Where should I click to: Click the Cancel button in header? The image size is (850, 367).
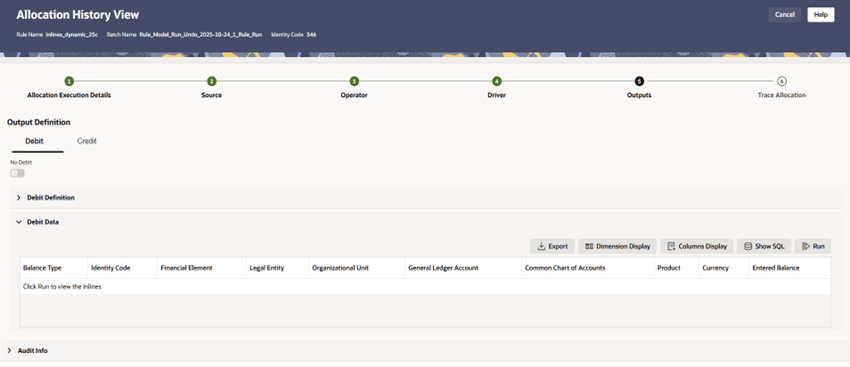pyautogui.click(x=784, y=15)
